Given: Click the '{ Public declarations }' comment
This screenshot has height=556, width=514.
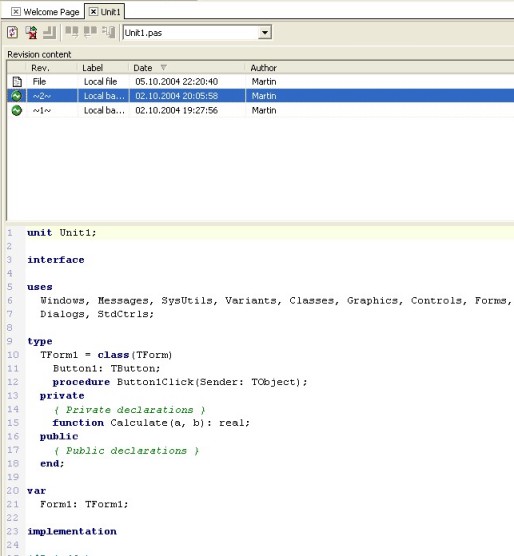Looking at the screenshot, I should [126, 451].
